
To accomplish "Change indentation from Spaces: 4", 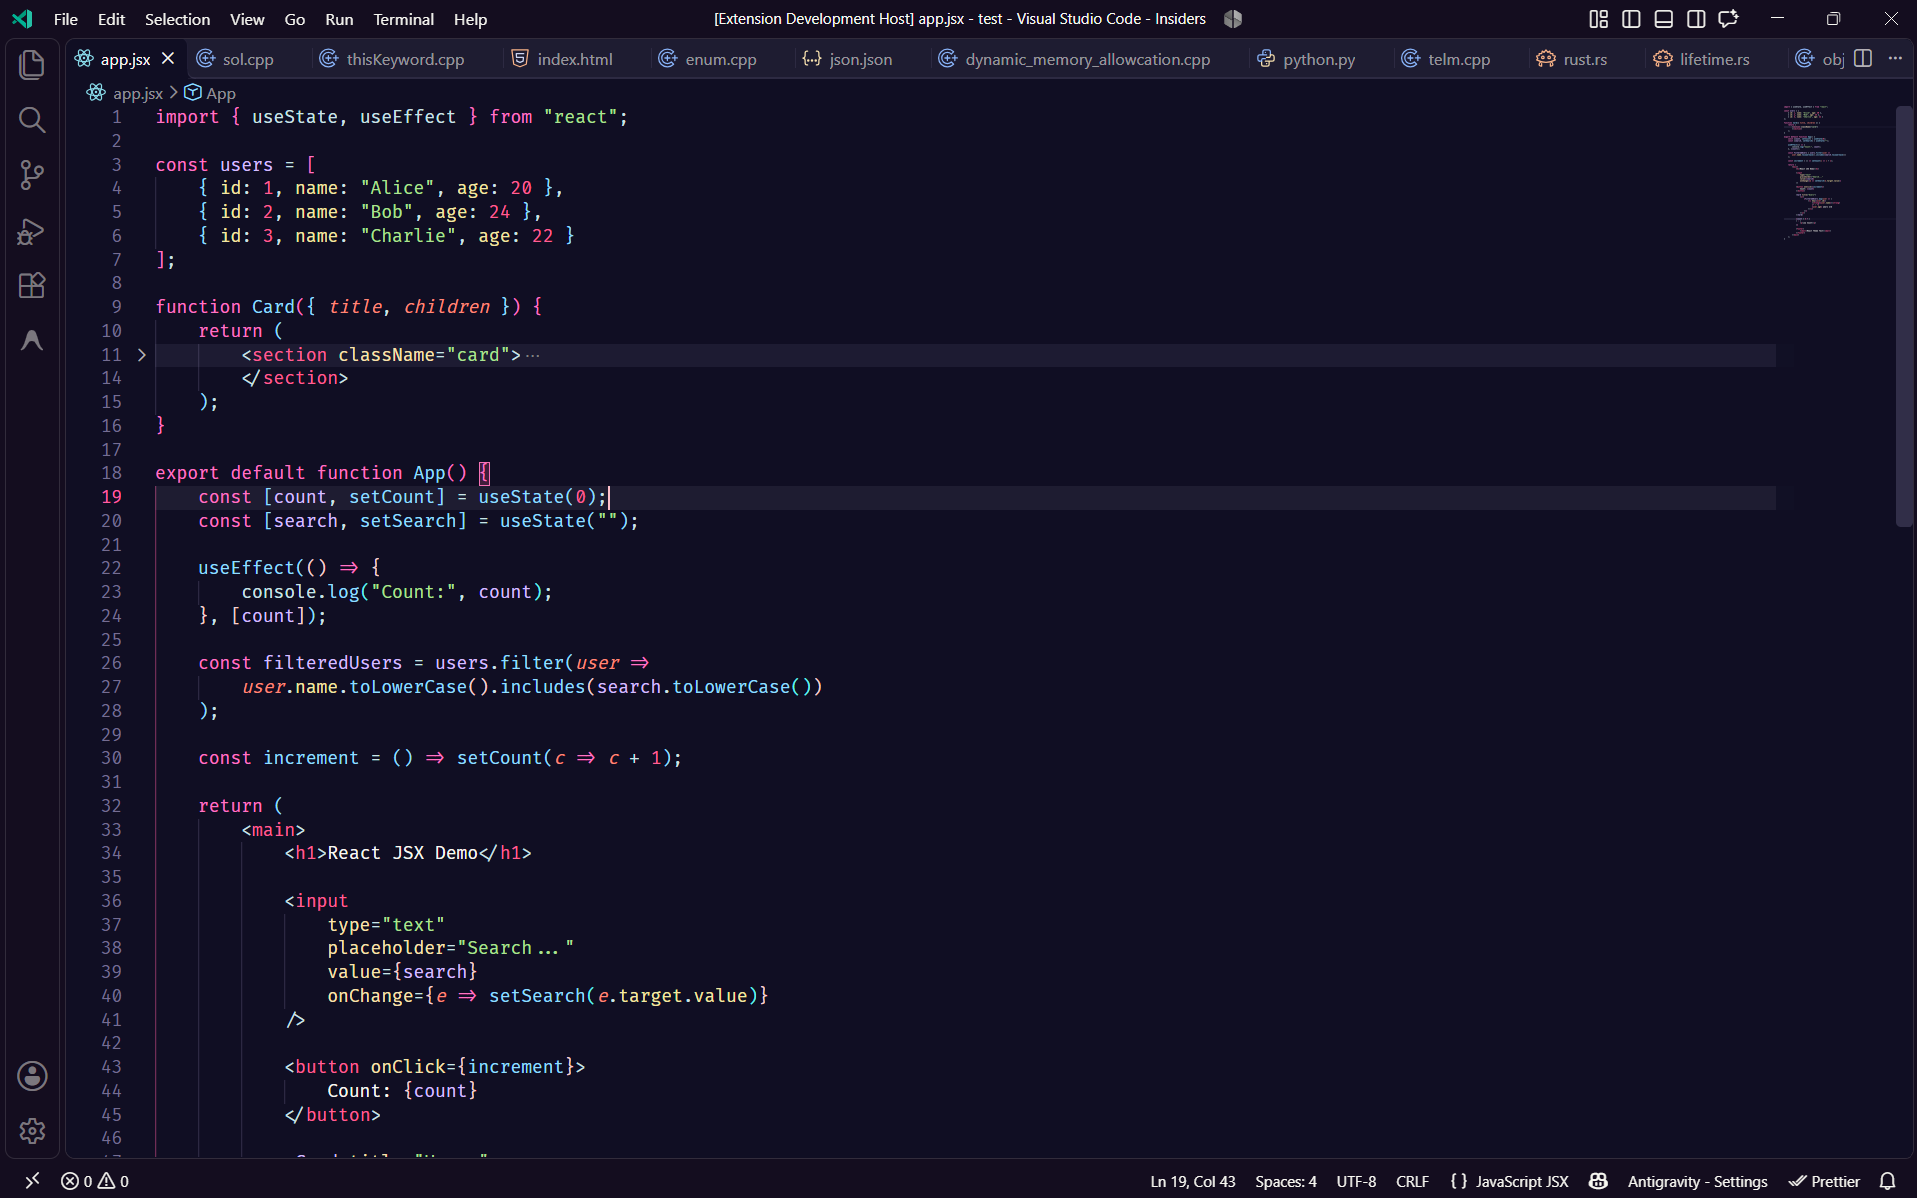I will pyautogui.click(x=1285, y=1181).
